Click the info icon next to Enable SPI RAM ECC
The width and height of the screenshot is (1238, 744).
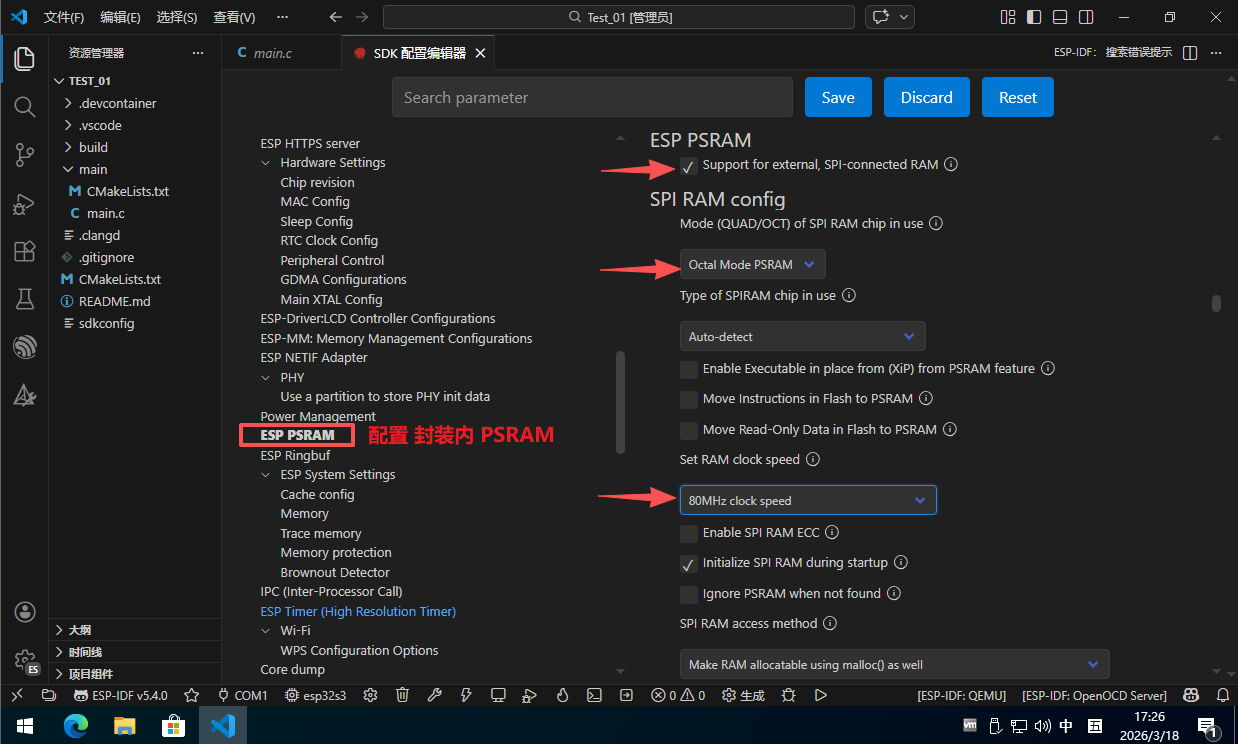832,532
